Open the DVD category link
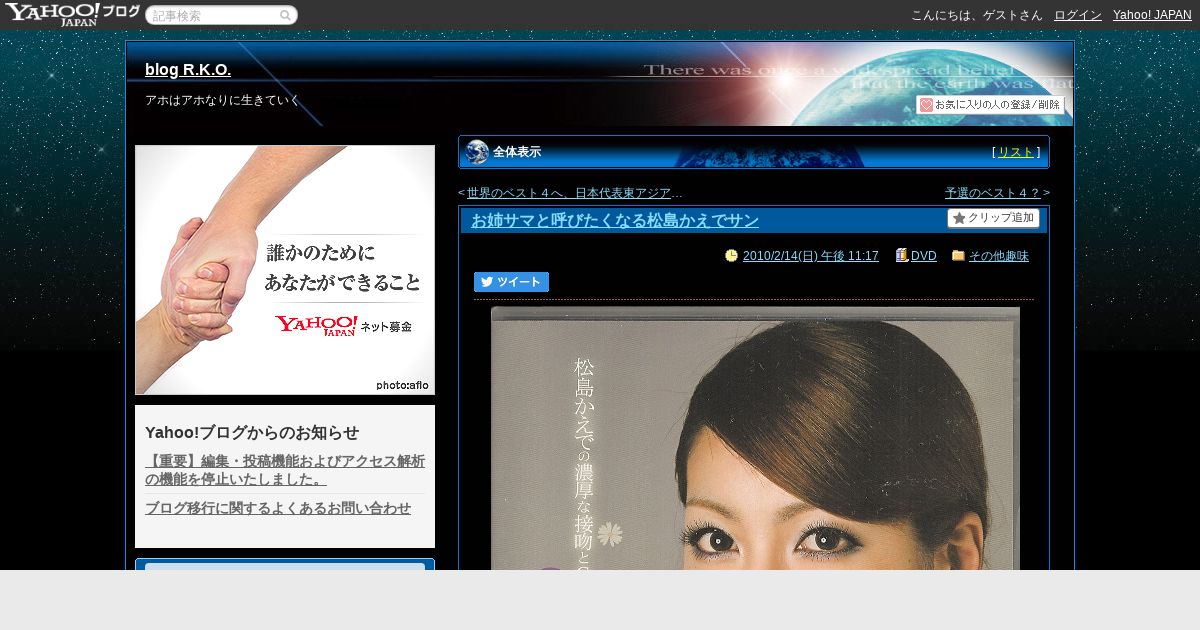This screenshot has height=630, width=1200. [924, 256]
